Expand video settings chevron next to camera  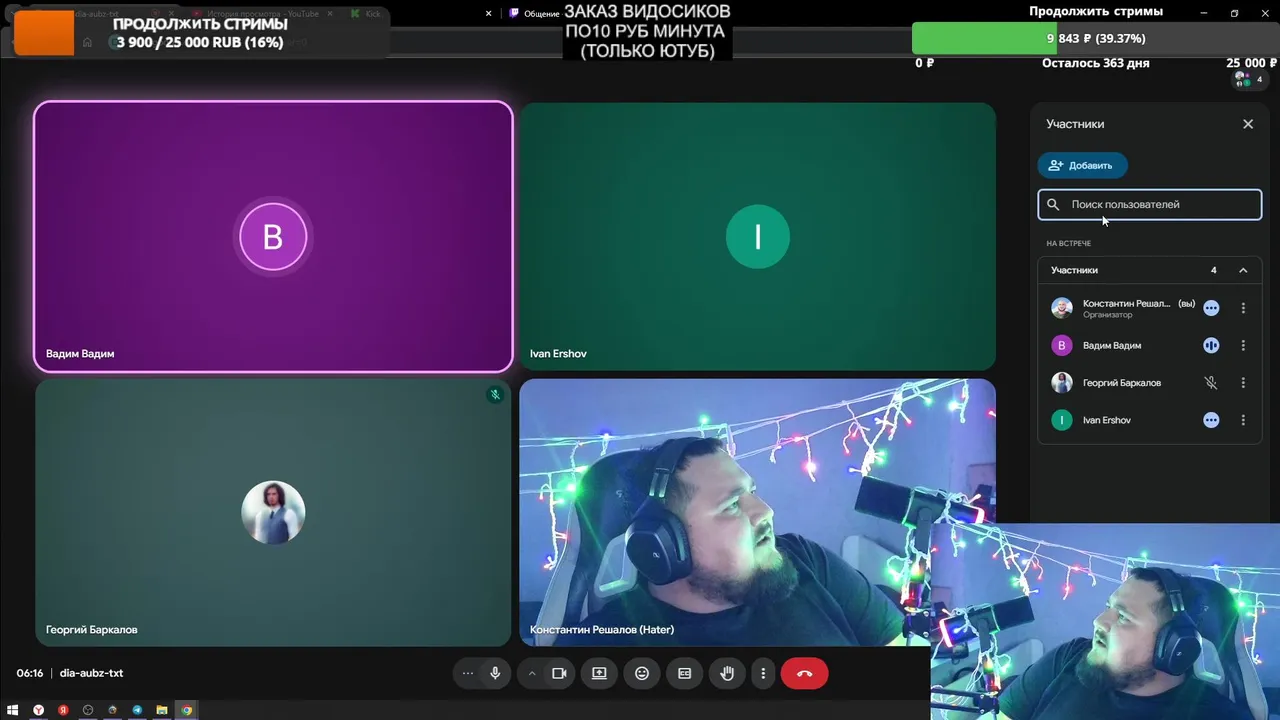pos(532,674)
